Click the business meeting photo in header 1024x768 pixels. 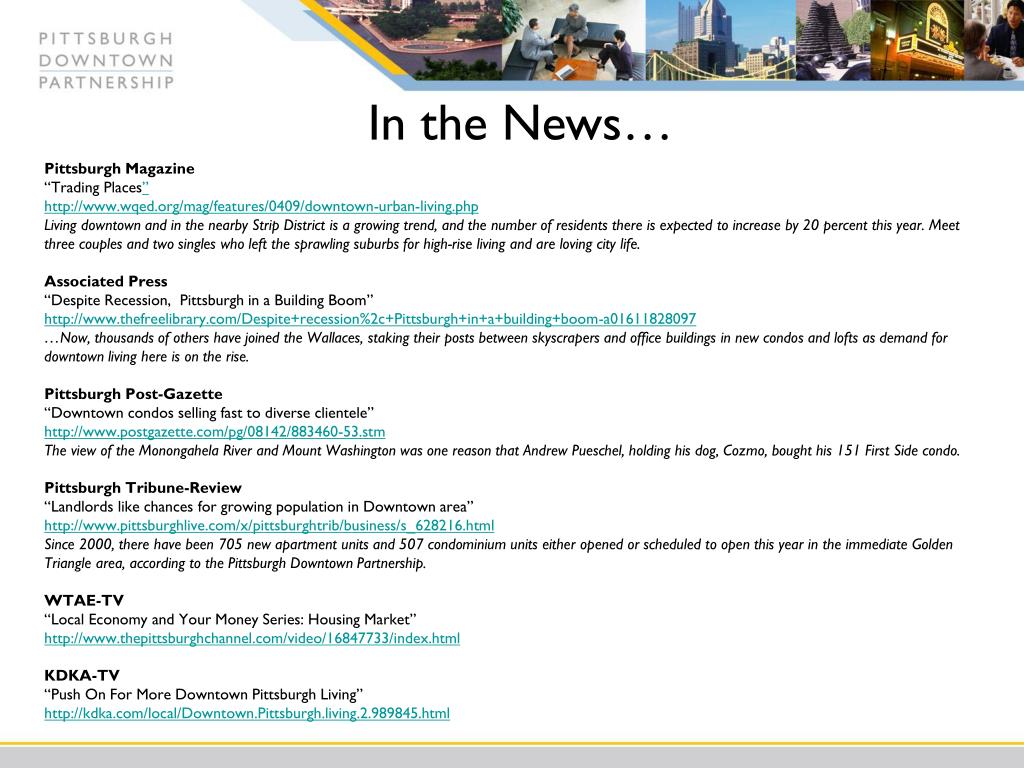(x=573, y=40)
